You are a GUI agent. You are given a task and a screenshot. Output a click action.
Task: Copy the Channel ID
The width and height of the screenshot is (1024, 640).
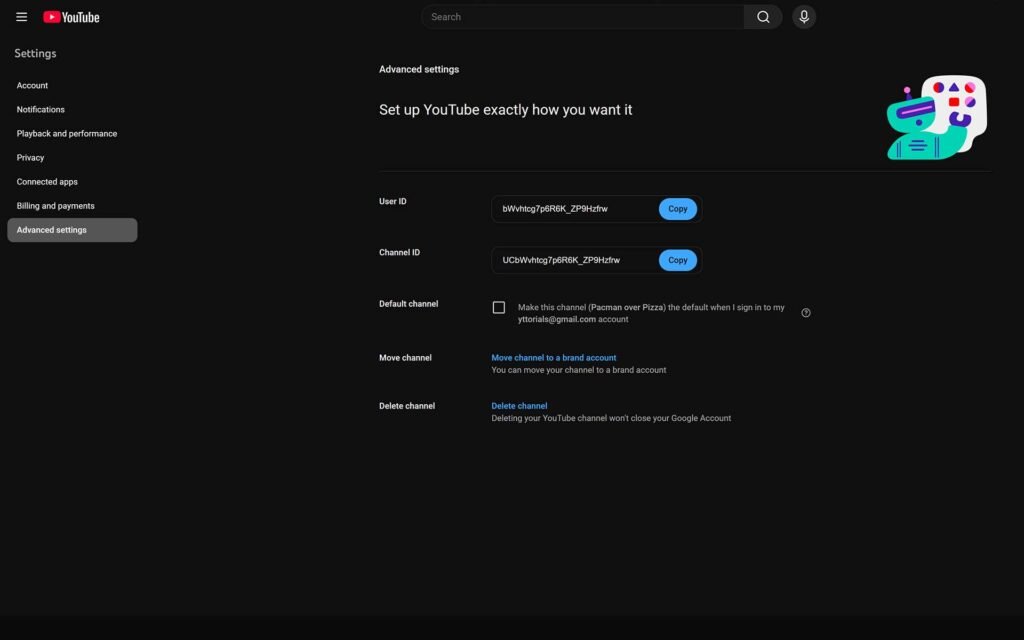pyautogui.click(x=677, y=260)
